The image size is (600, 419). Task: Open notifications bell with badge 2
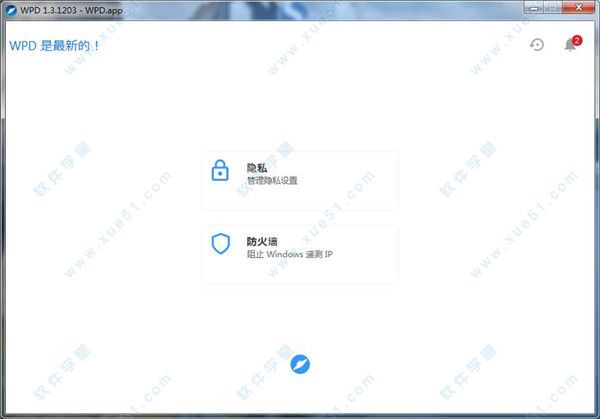(x=572, y=44)
